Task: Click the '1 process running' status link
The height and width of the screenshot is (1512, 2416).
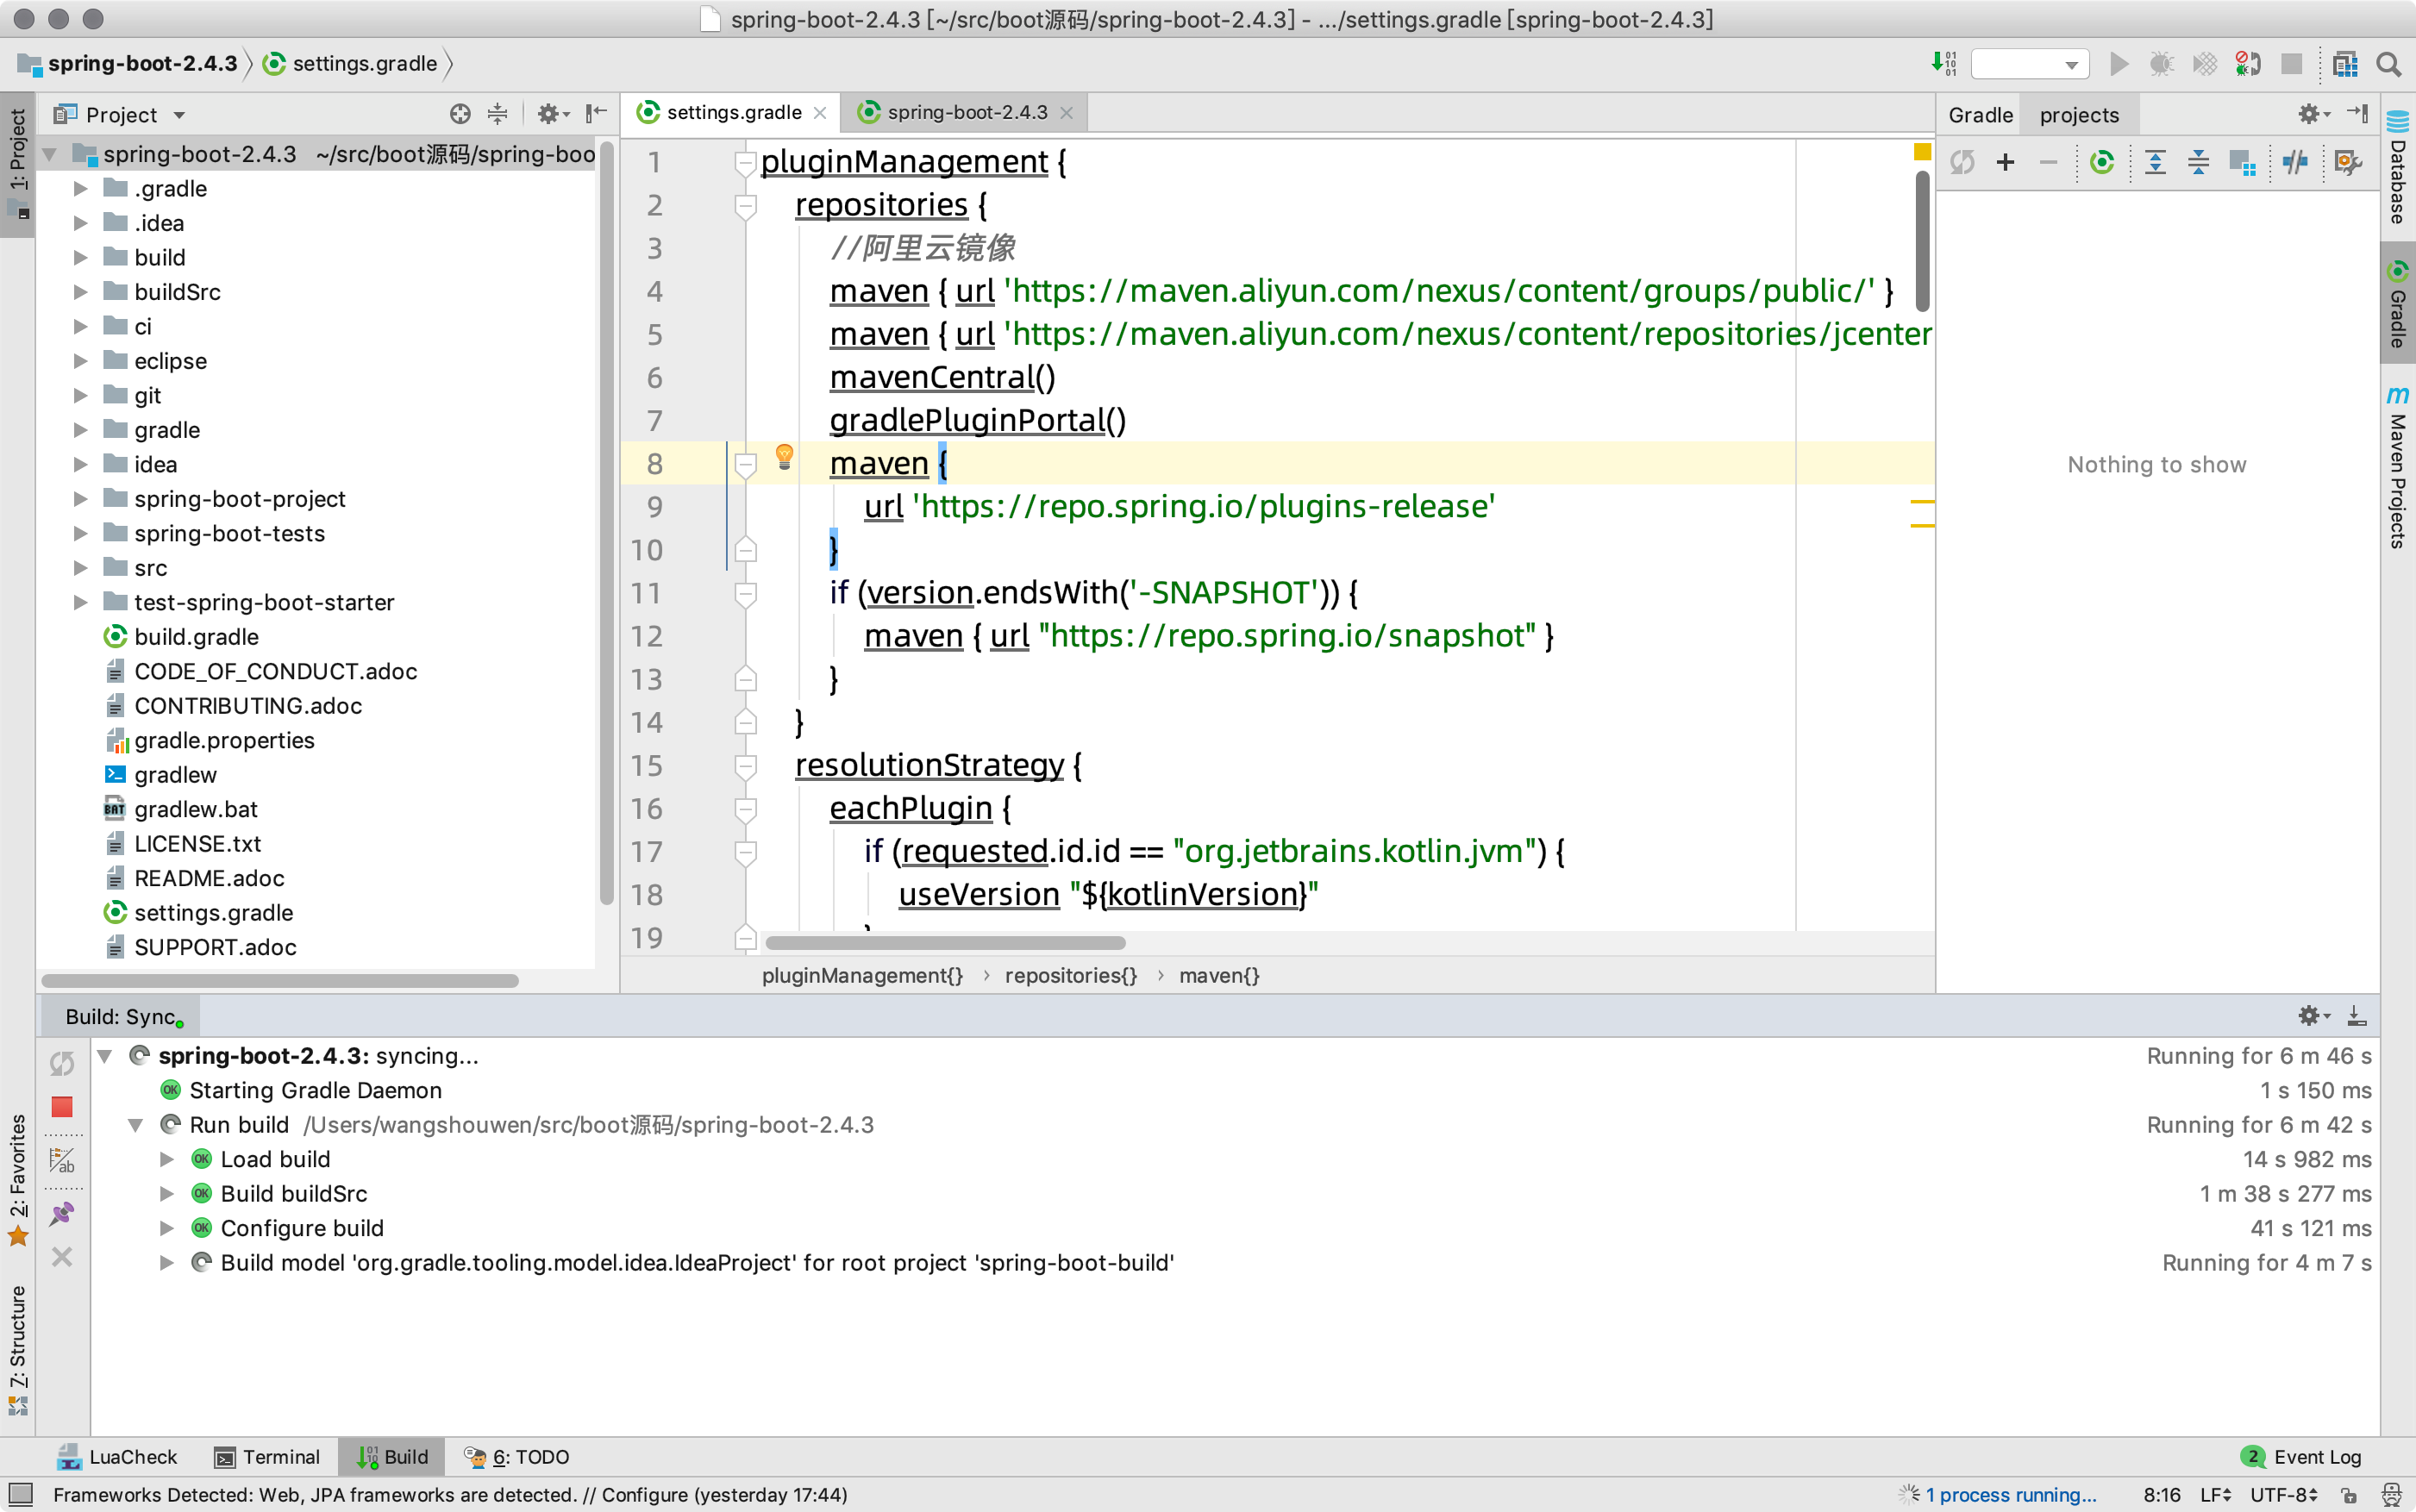Action: pos(2010,1495)
